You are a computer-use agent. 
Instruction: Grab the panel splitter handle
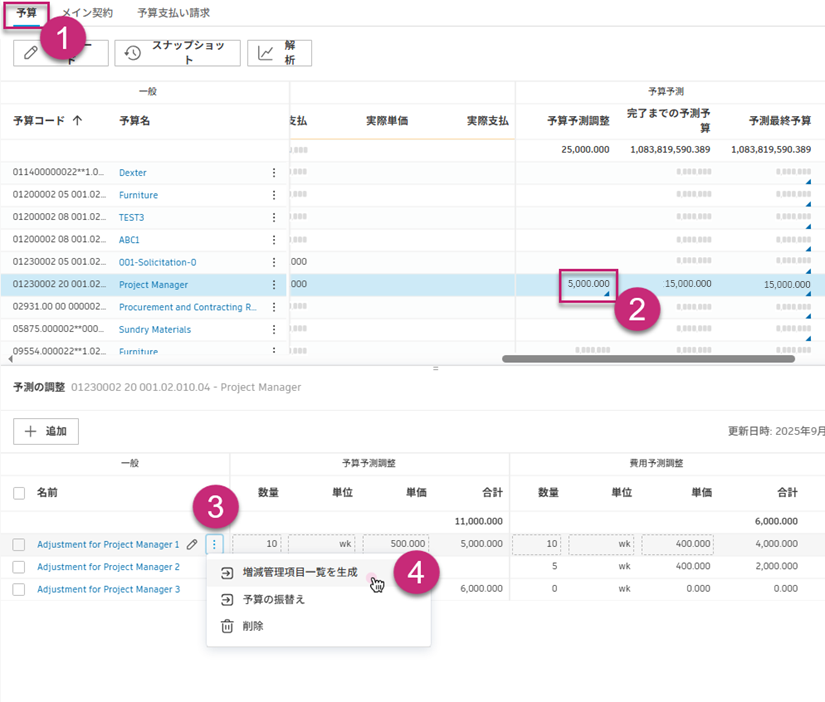tap(436, 368)
